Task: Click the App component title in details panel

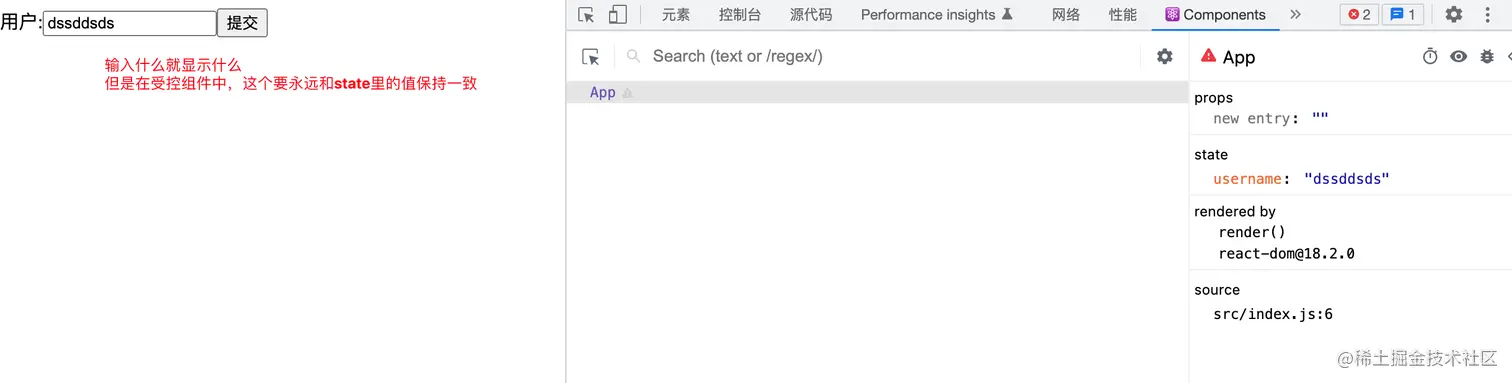Action: pyautogui.click(x=1239, y=57)
